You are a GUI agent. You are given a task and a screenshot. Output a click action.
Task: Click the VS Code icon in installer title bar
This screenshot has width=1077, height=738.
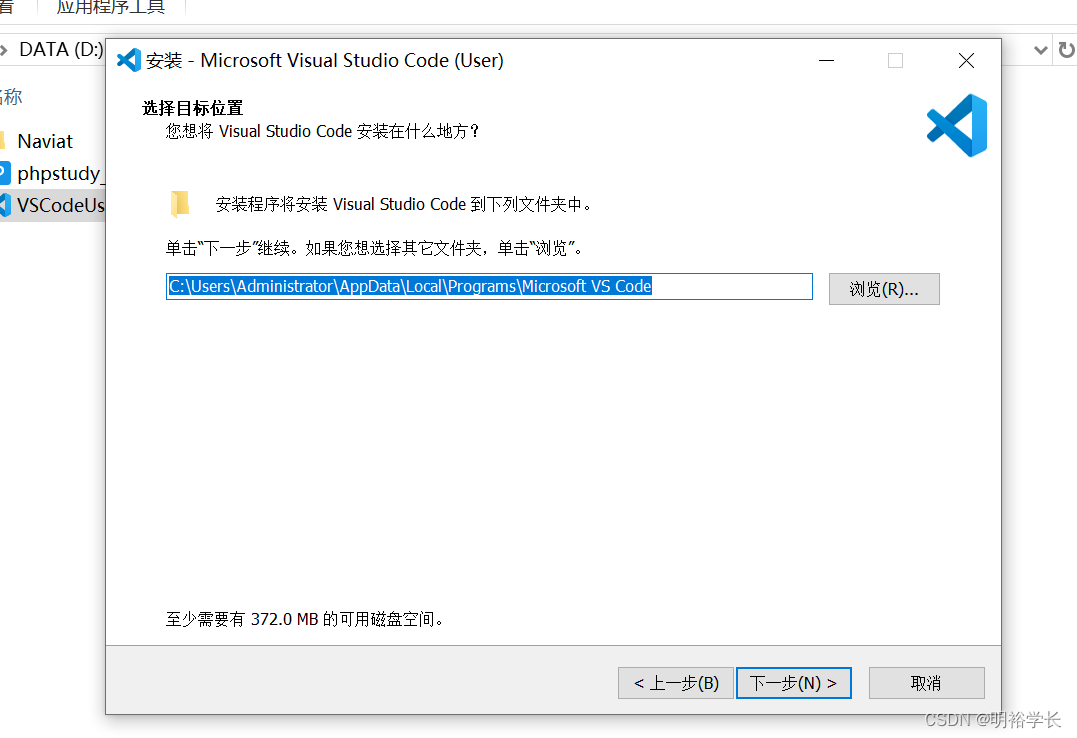[x=128, y=60]
